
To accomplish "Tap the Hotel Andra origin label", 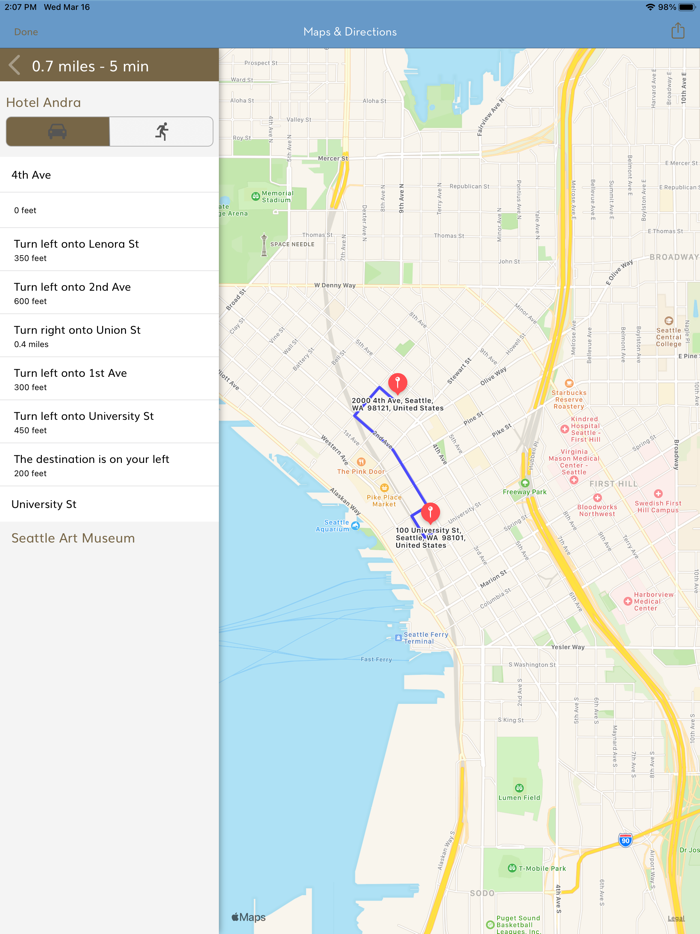I will pyautogui.click(x=43, y=102).
